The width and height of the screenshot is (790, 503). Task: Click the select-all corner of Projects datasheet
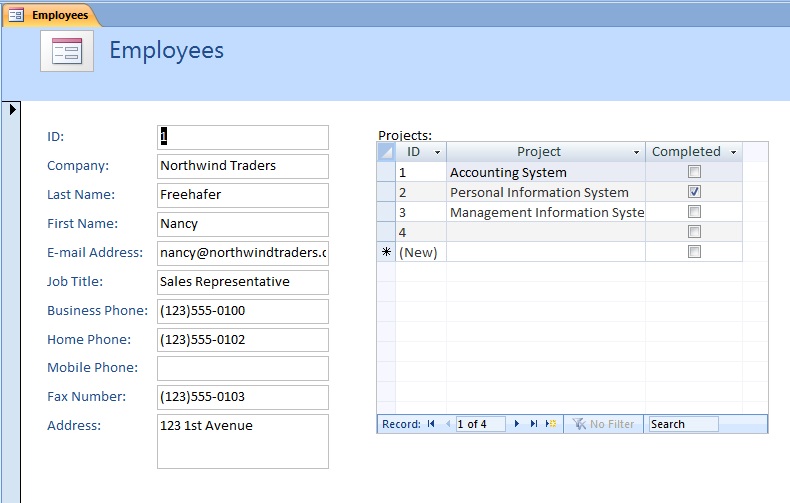(x=386, y=152)
